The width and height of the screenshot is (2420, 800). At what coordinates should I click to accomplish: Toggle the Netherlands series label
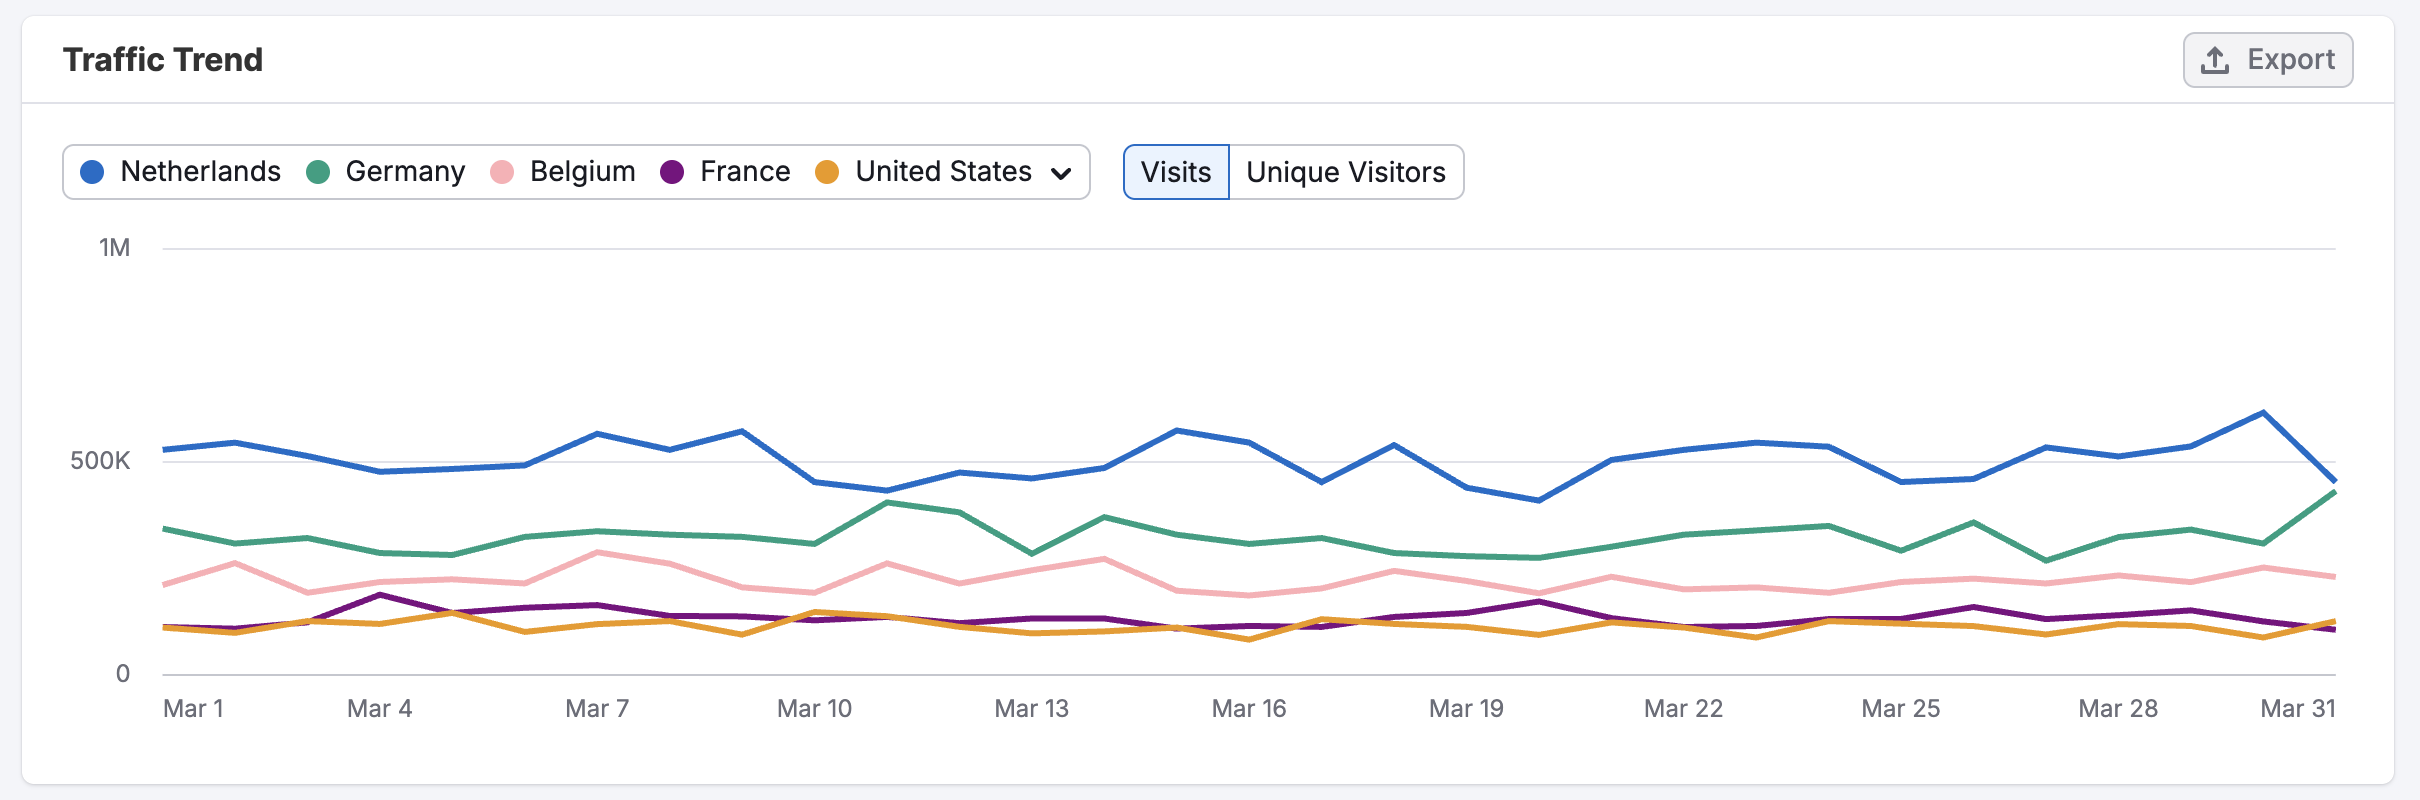200,172
